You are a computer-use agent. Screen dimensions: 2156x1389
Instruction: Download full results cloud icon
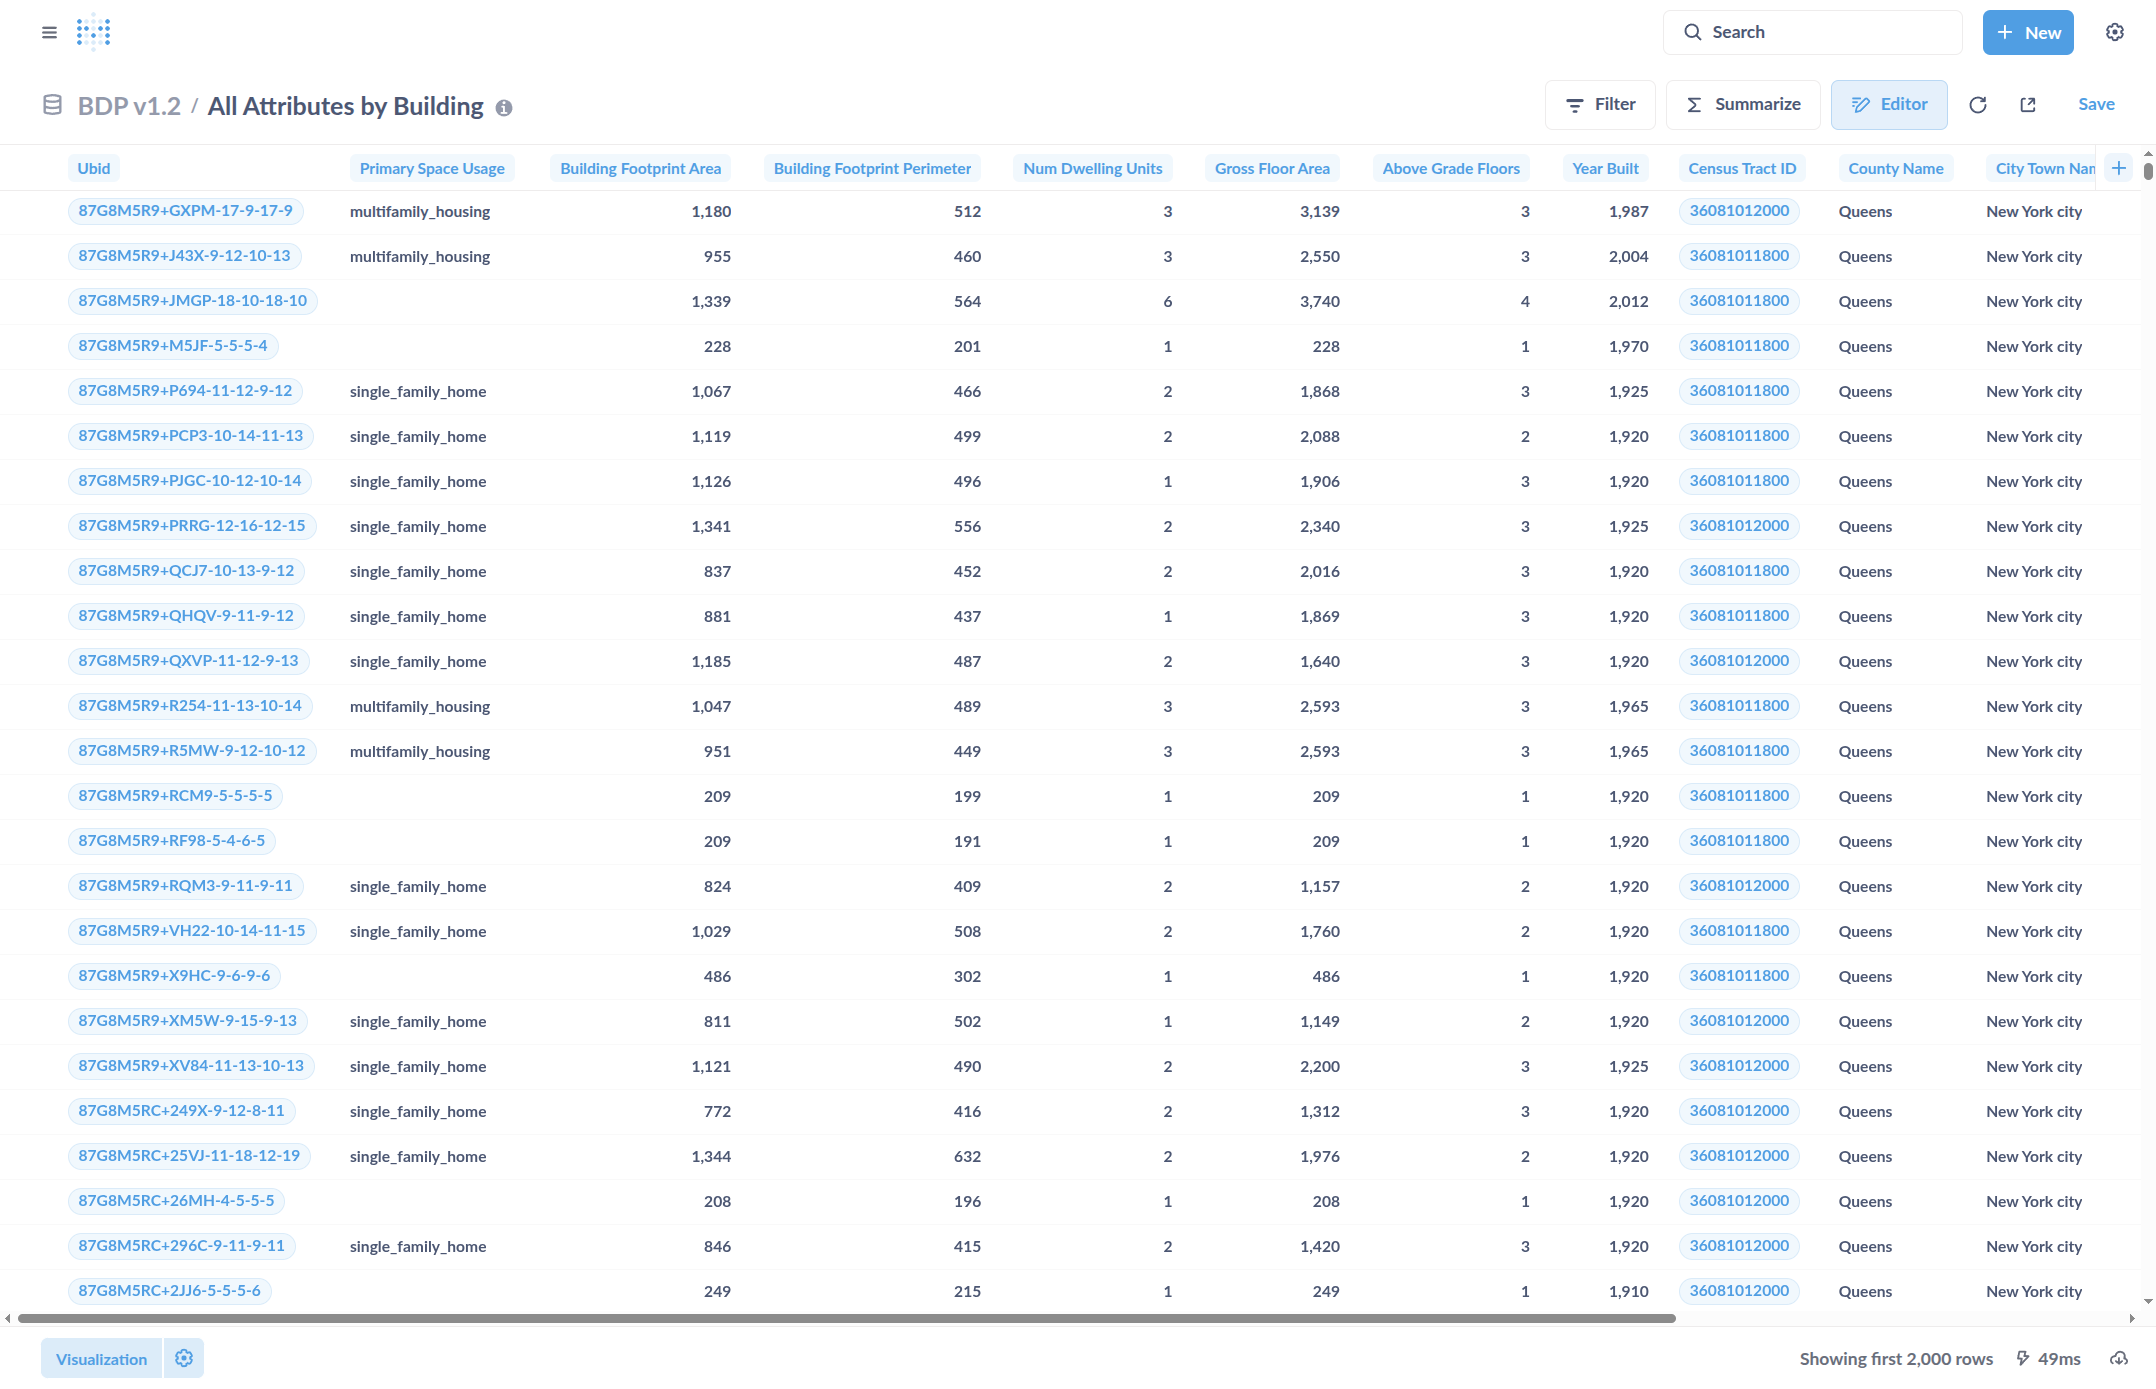[x=2118, y=1358]
